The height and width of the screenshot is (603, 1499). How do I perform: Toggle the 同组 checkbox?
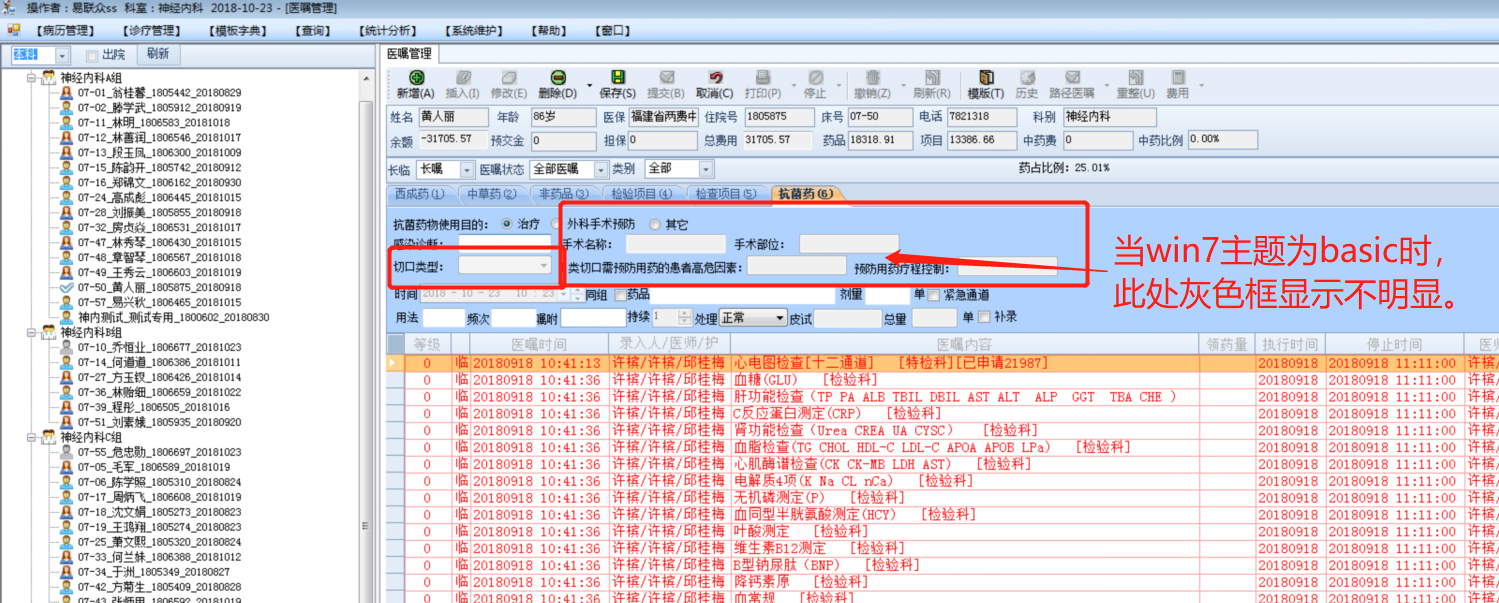(x=620, y=295)
